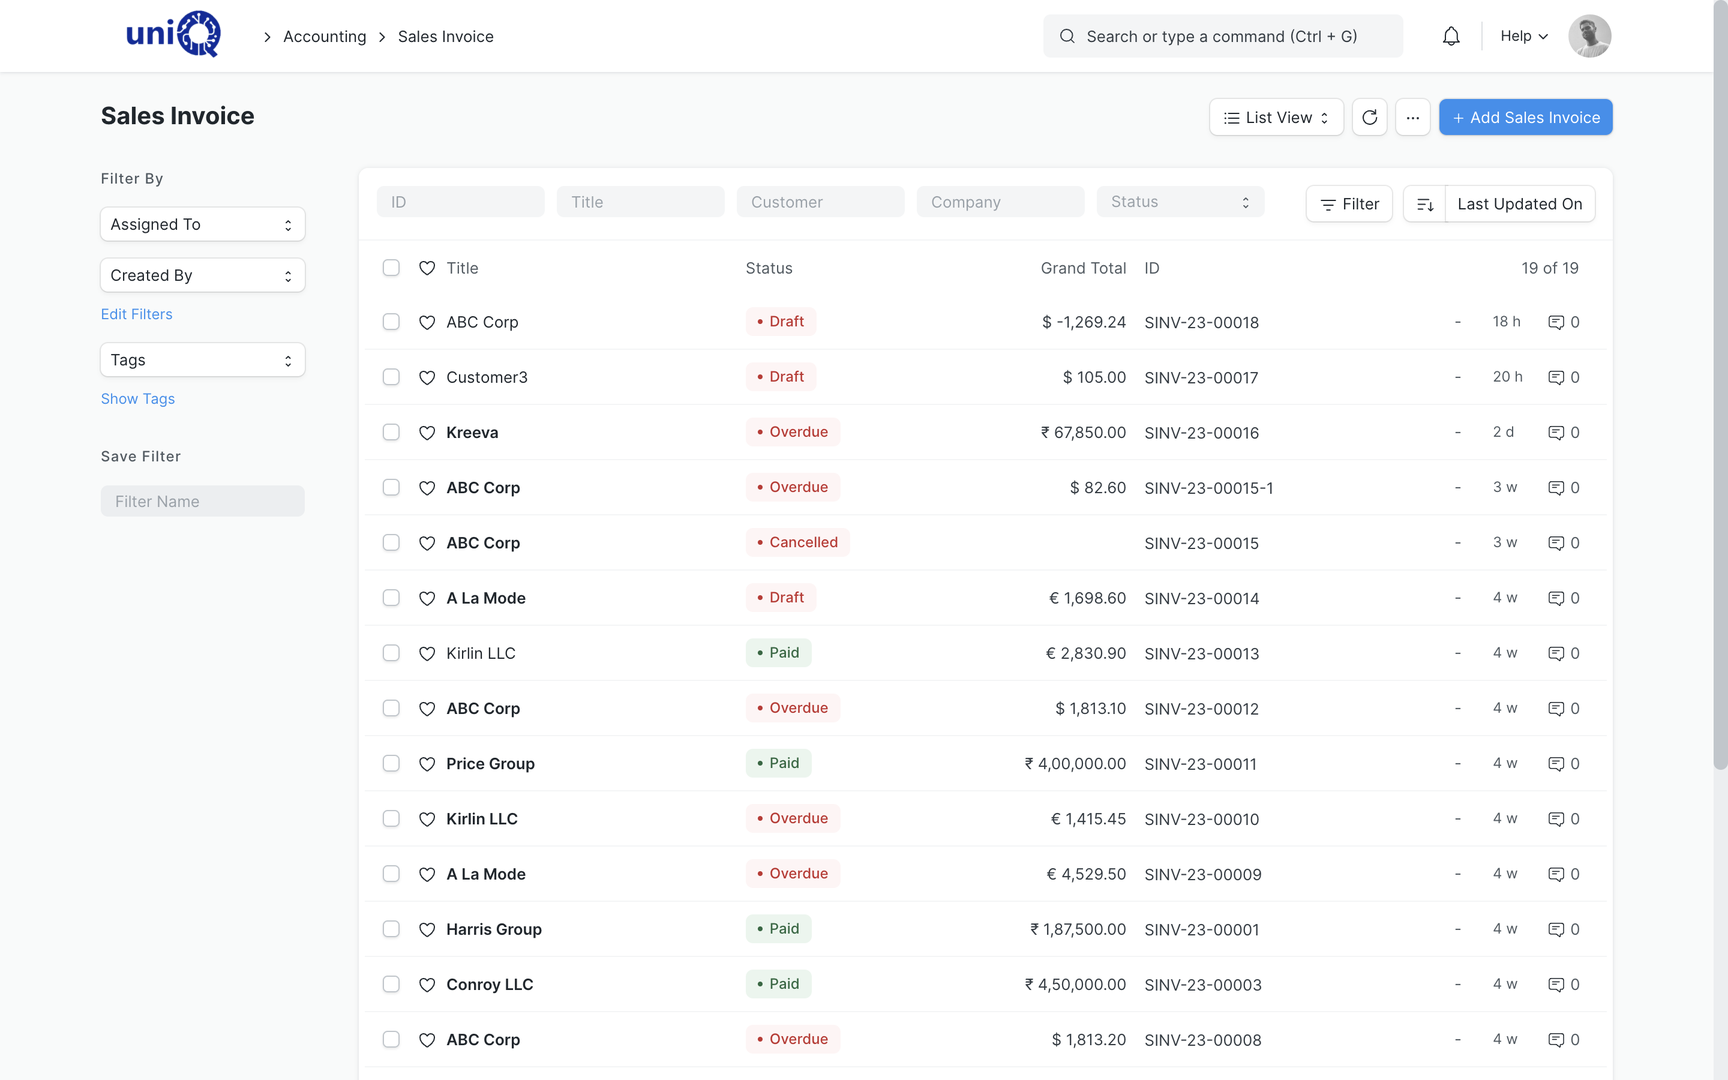The width and height of the screenshot is (1728, 1080).
Task: Open Harris Group invoice title
Action: click(x=494, y=929)
